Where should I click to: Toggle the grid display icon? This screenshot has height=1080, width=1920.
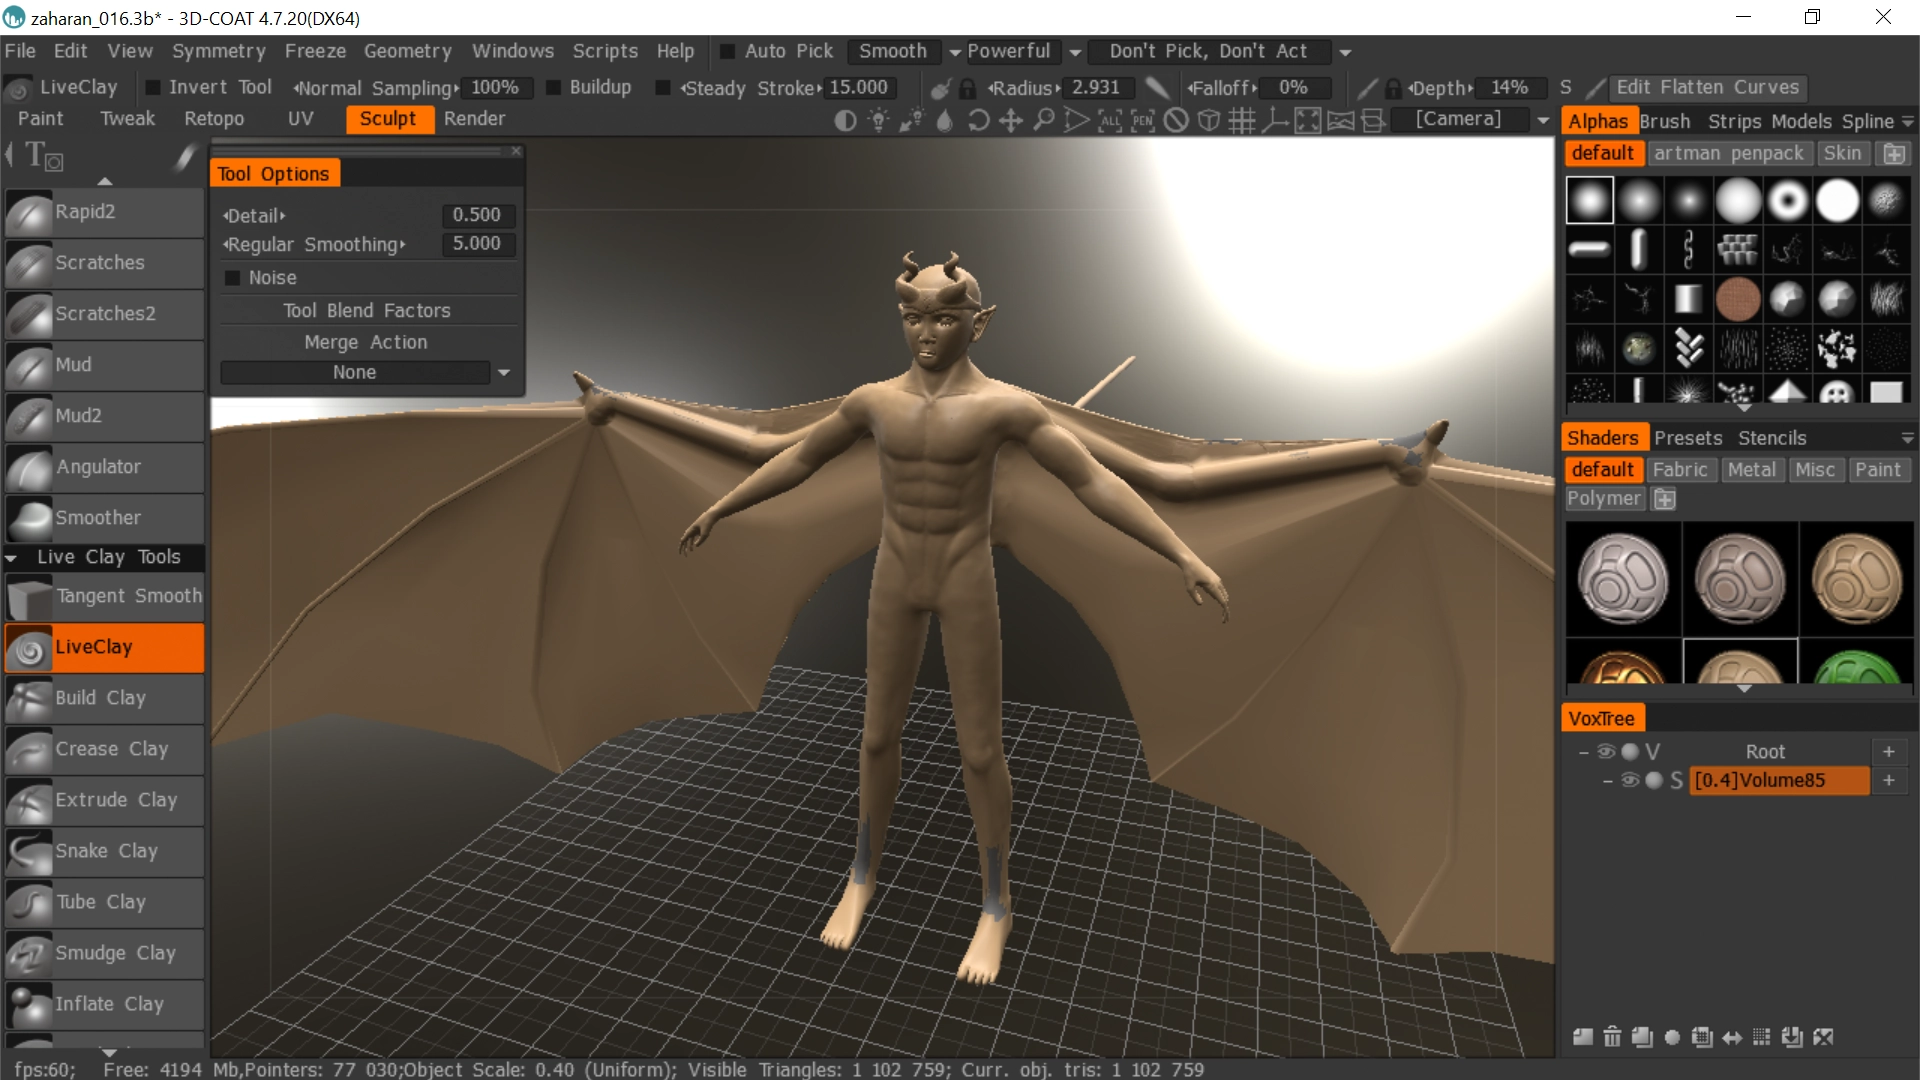[1241, 121]
